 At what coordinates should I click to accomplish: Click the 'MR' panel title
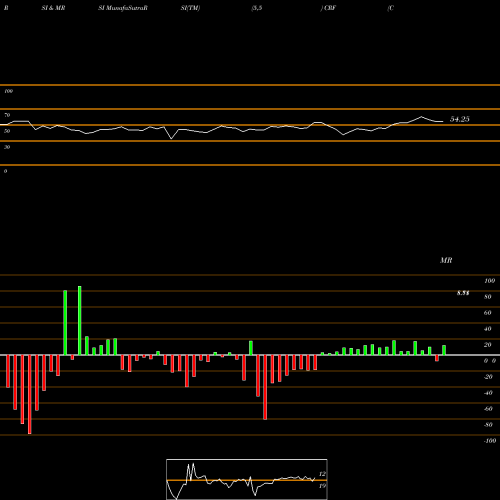pyautogui.click(x=446, y=260)
